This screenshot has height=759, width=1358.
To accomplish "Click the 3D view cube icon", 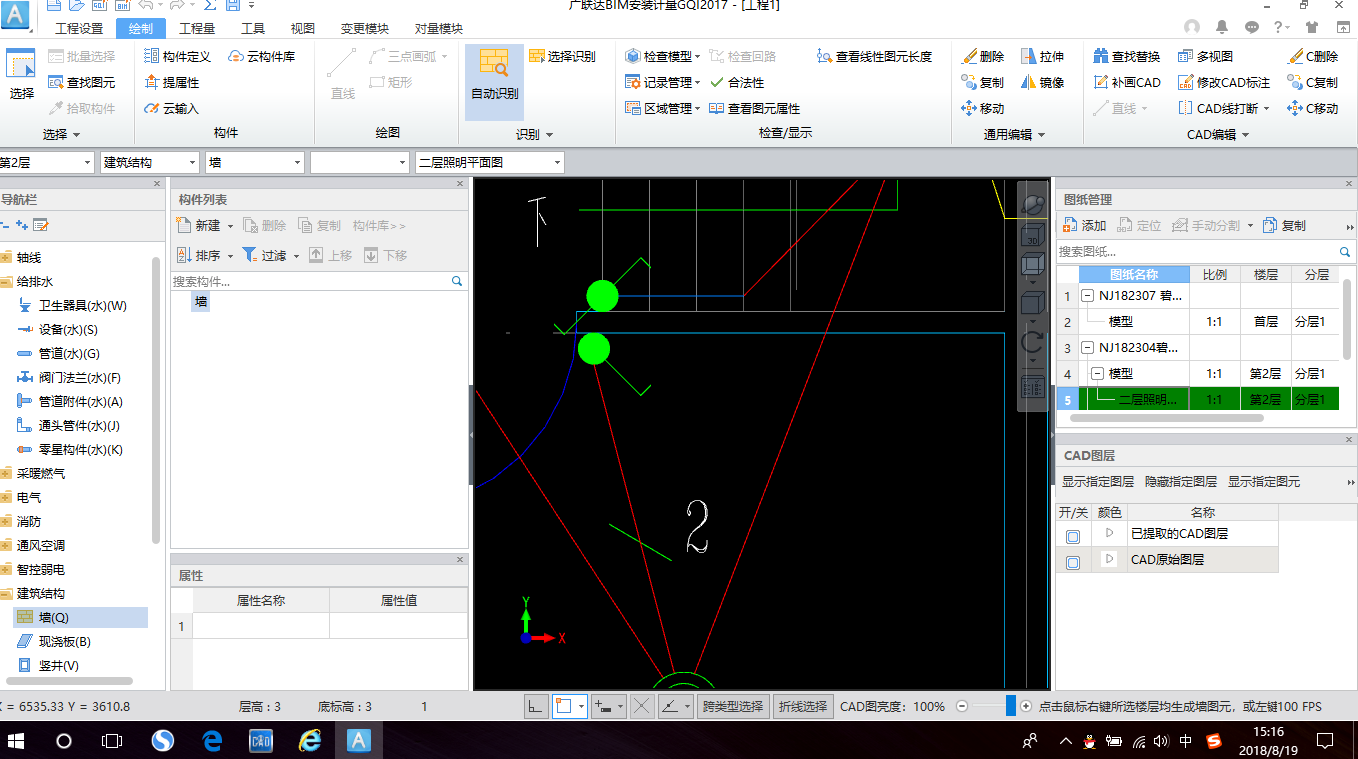I will (x=1032, y=236).
